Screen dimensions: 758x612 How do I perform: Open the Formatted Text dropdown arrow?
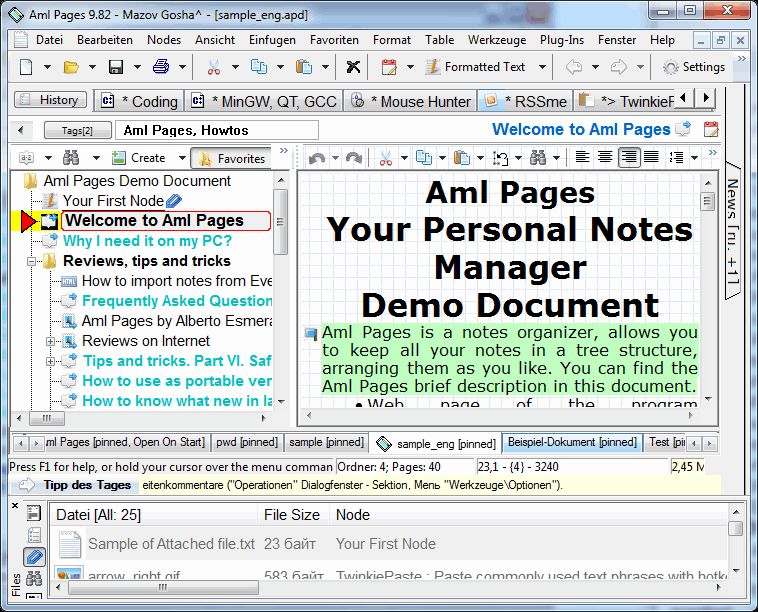pos(542,67)
